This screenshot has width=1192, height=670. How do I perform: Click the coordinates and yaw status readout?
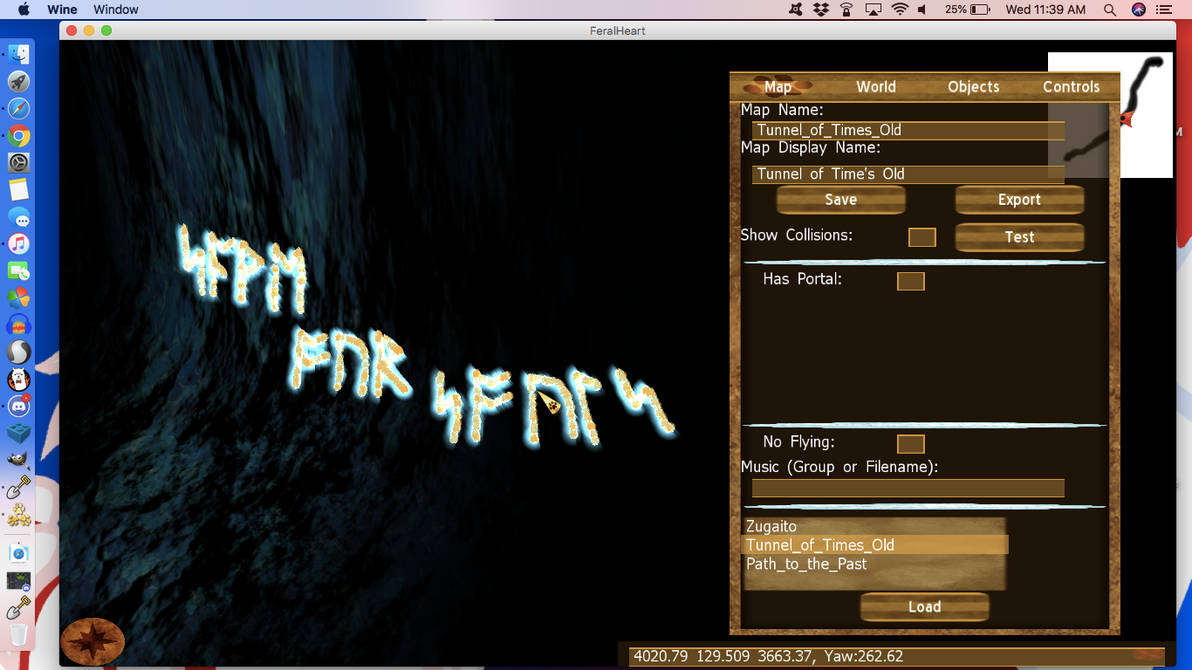tap(896, 656)
